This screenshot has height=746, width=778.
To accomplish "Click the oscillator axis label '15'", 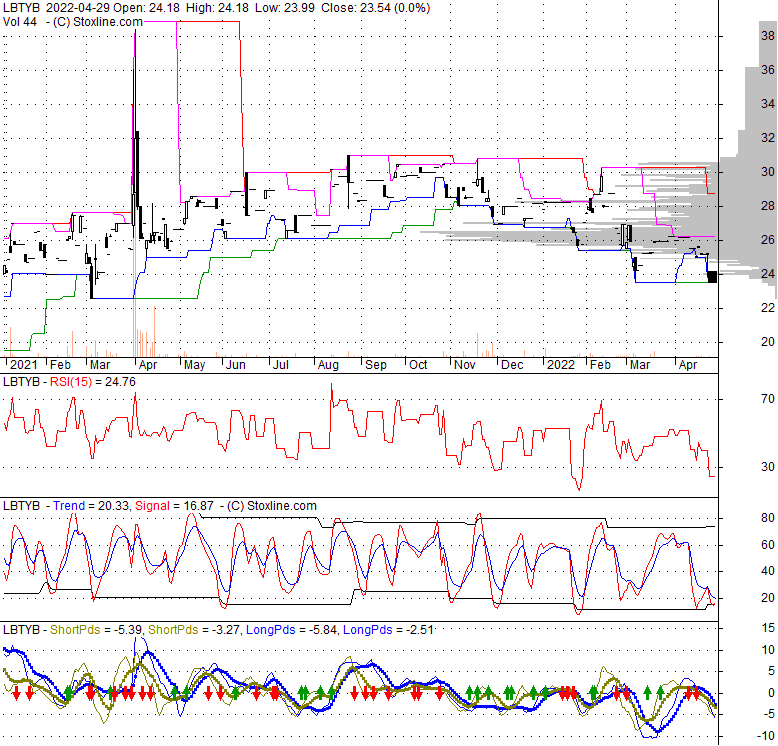I will (768, 628).
